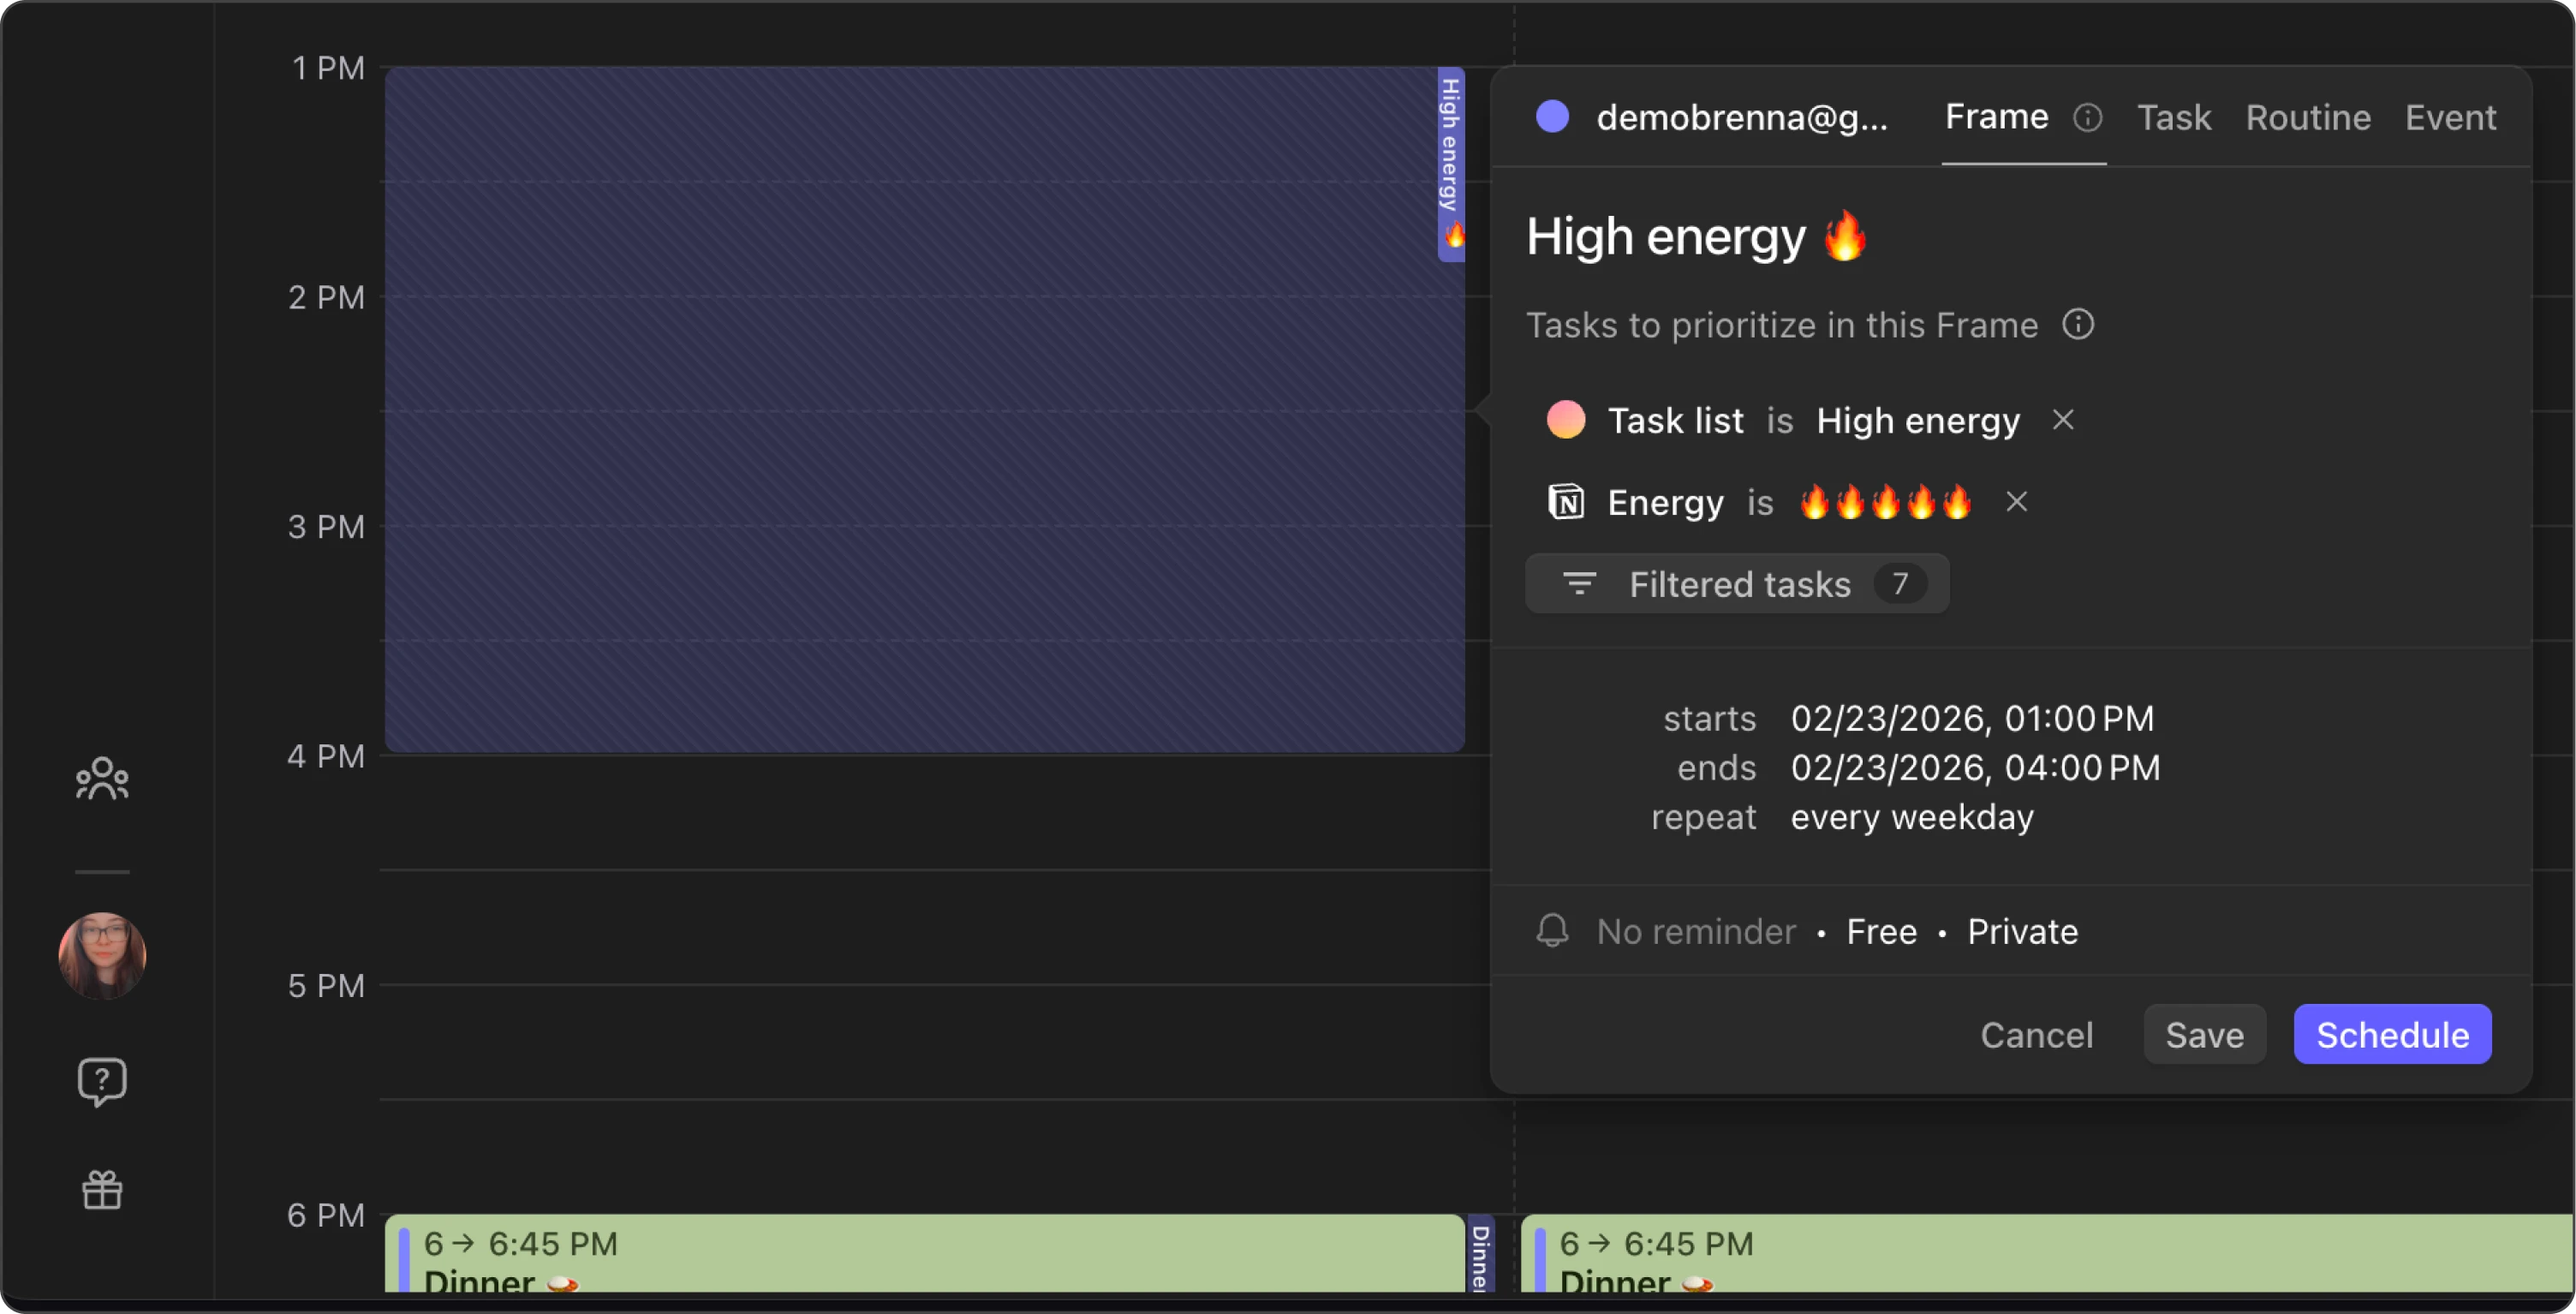The width and height of the screenshot is (2576, 1314).
Task: Click the Frame color swatch near the email
Action: (x=1553, y=117)
